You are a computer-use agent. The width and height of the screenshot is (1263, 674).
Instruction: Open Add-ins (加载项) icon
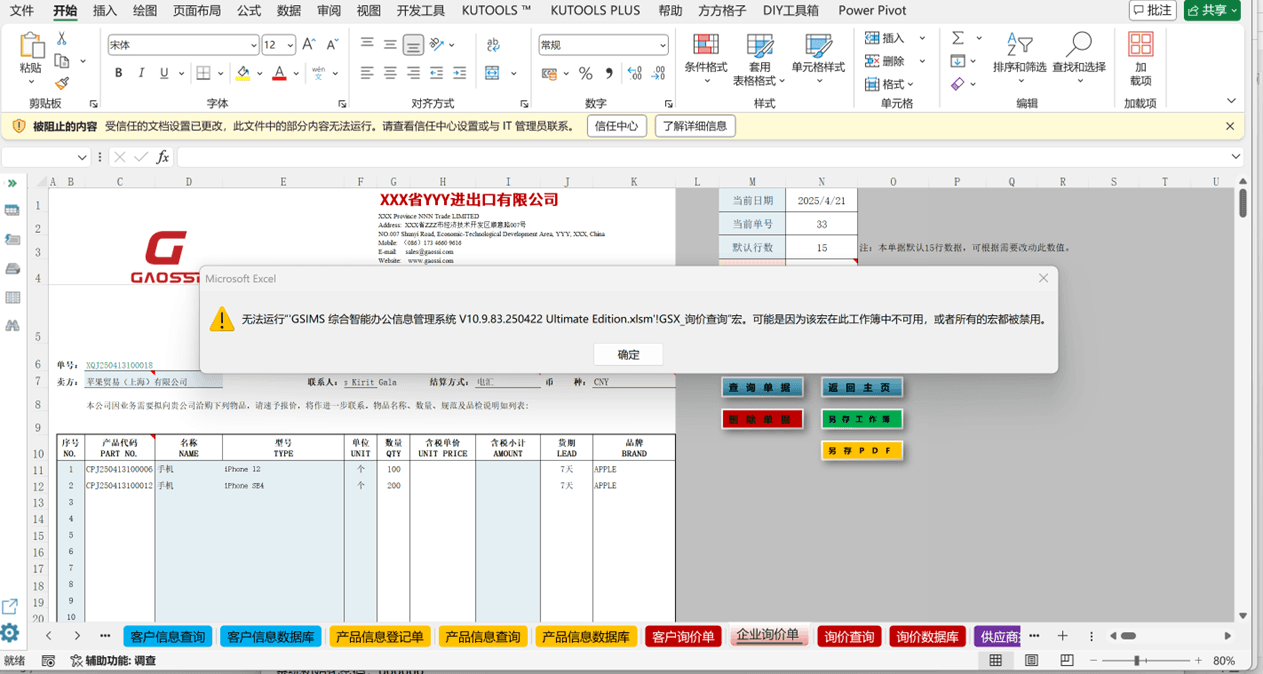[1140, 58]
